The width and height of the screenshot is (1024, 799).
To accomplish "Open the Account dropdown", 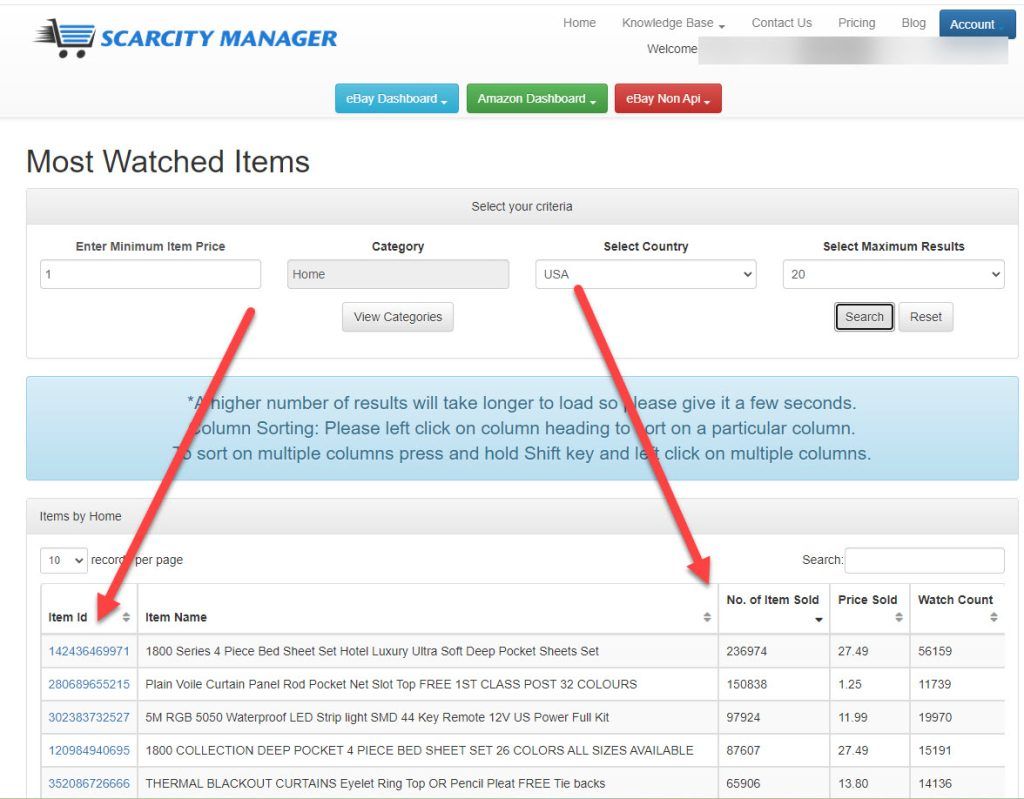I will coord(977,24).
